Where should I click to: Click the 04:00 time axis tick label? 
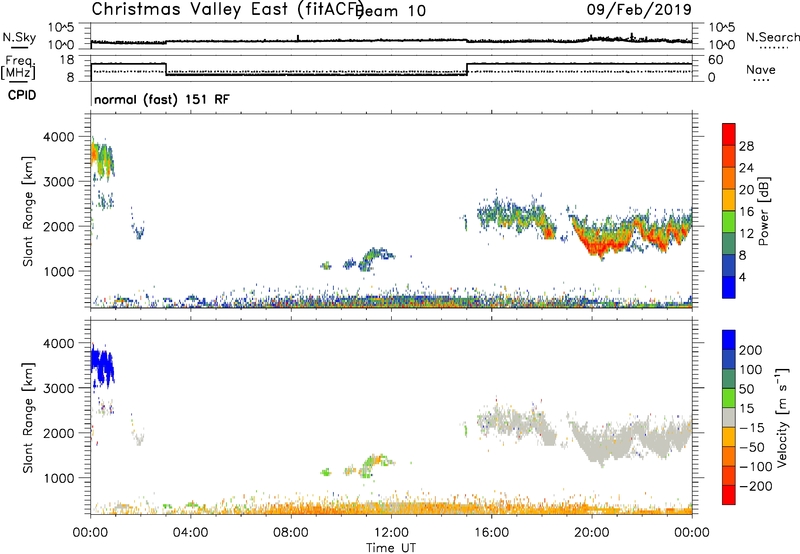tap(191, 533)
